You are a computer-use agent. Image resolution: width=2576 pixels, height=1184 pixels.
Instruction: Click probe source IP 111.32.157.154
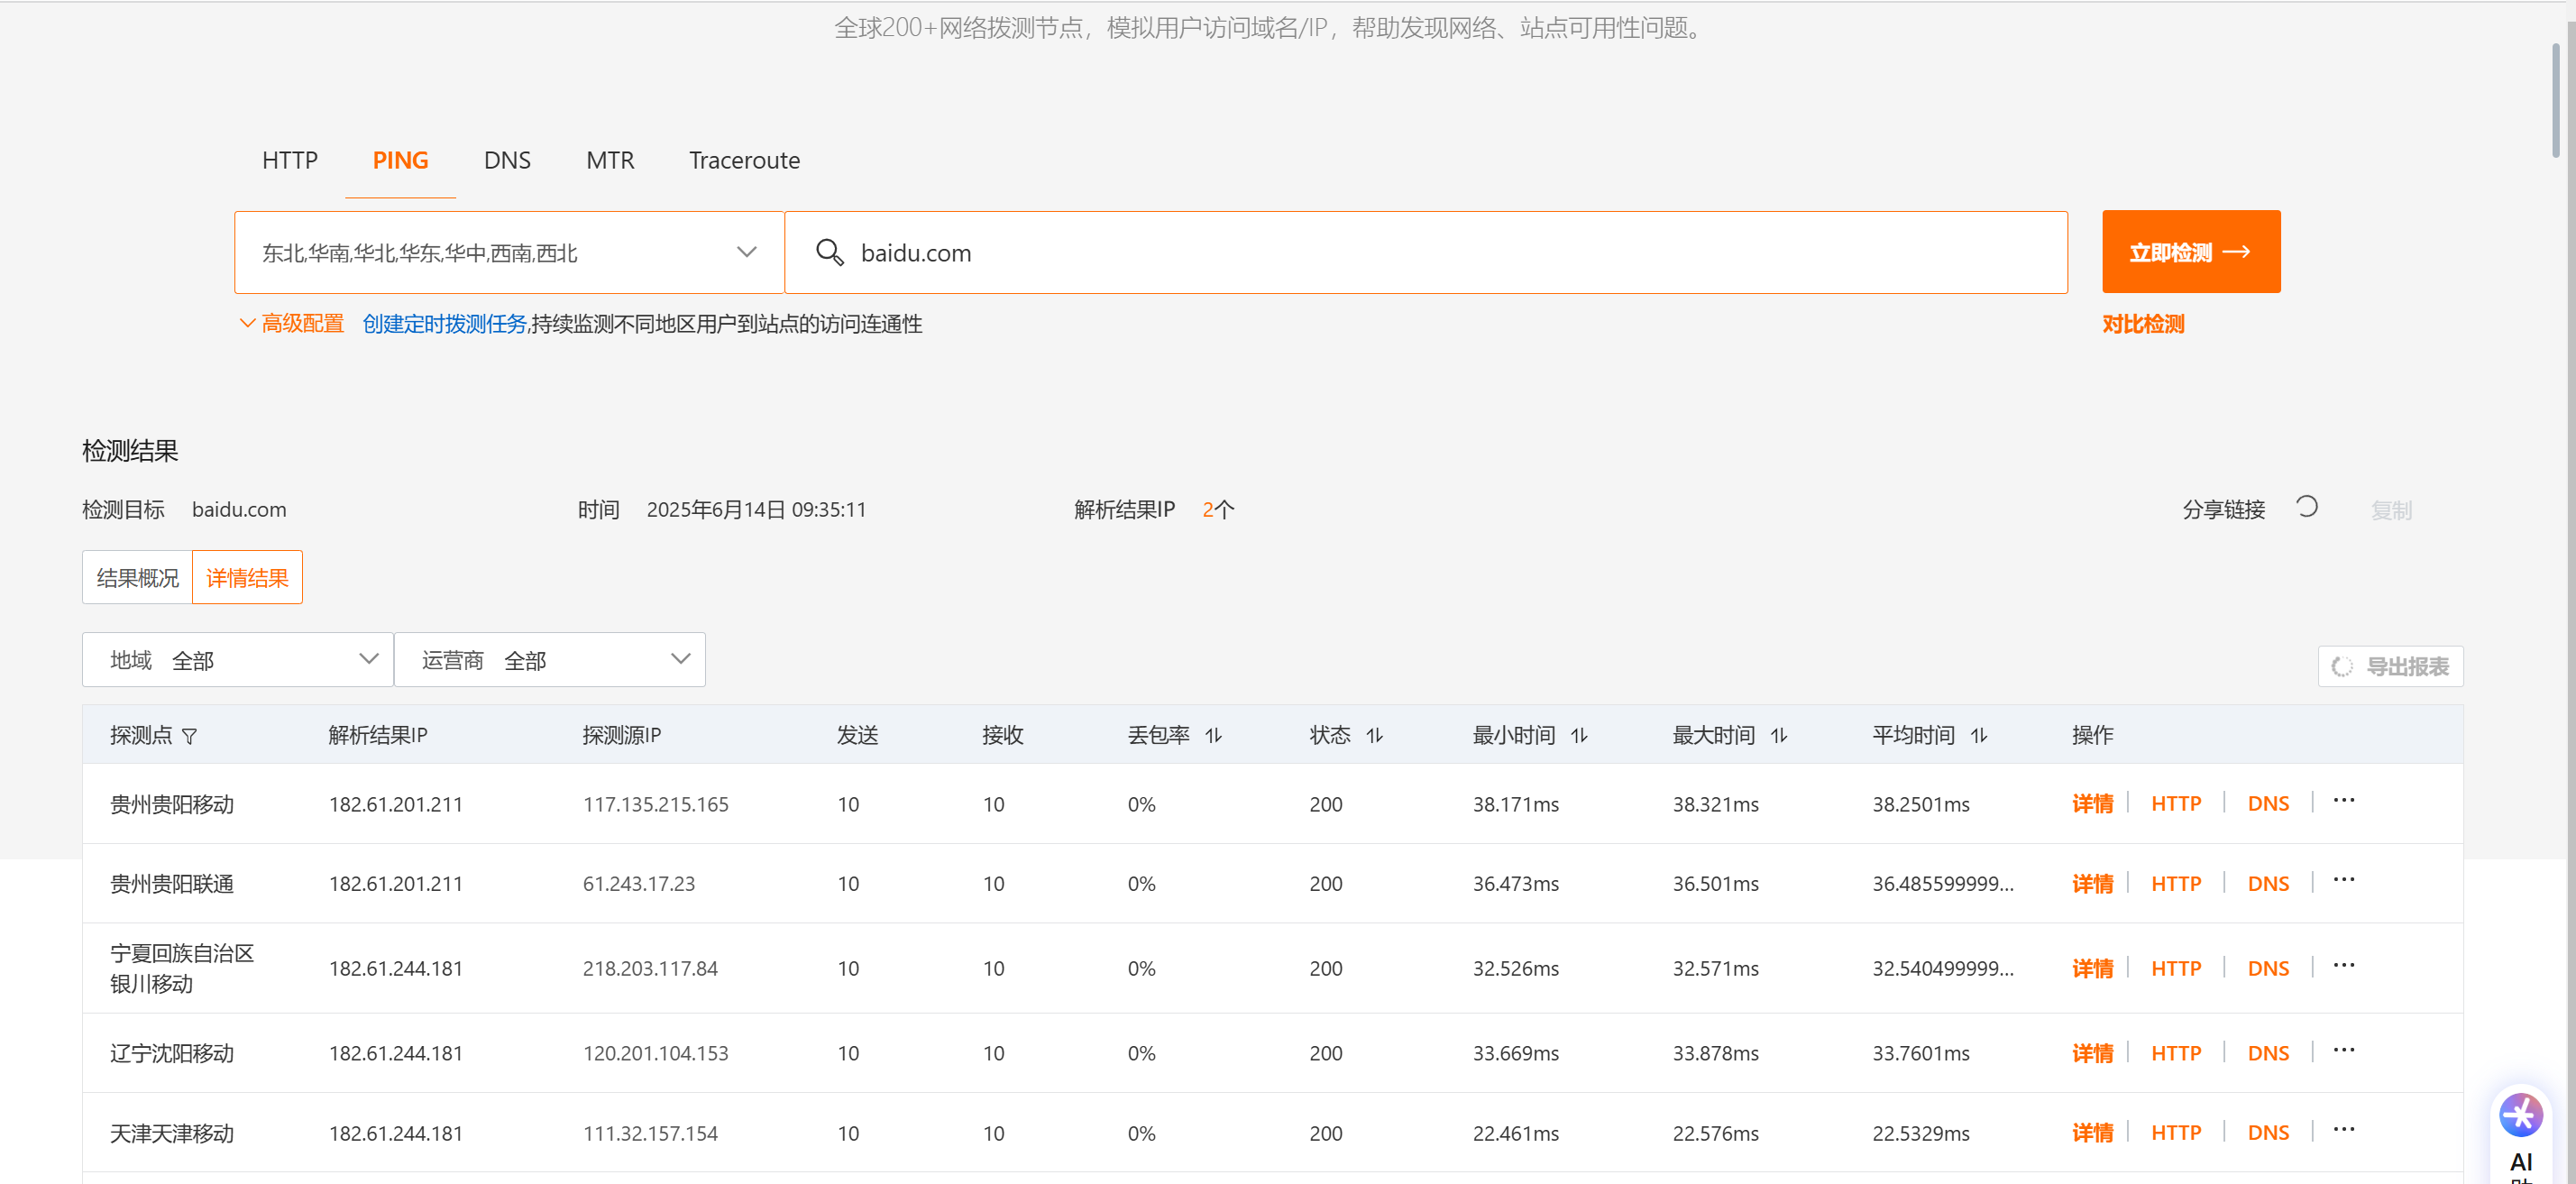[651, 1133]
